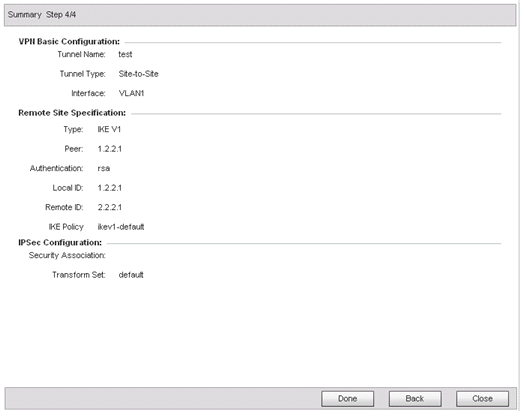Click the 'Site-to-Site' tunnel type value
The width and height of the screenshot is (520, 411).
pos(138,74)
